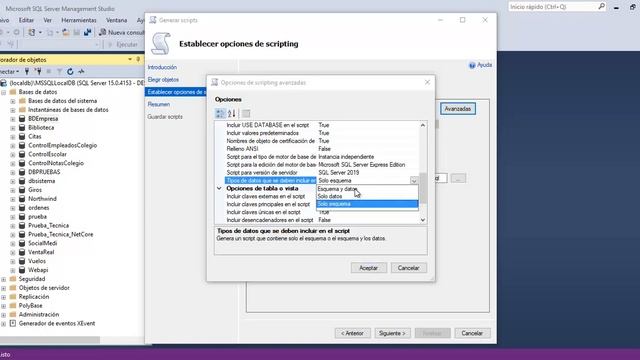The height and width of the screenshot is (360, 640).
Task: Expand the Replicación folder node
Action: [4, 297]
